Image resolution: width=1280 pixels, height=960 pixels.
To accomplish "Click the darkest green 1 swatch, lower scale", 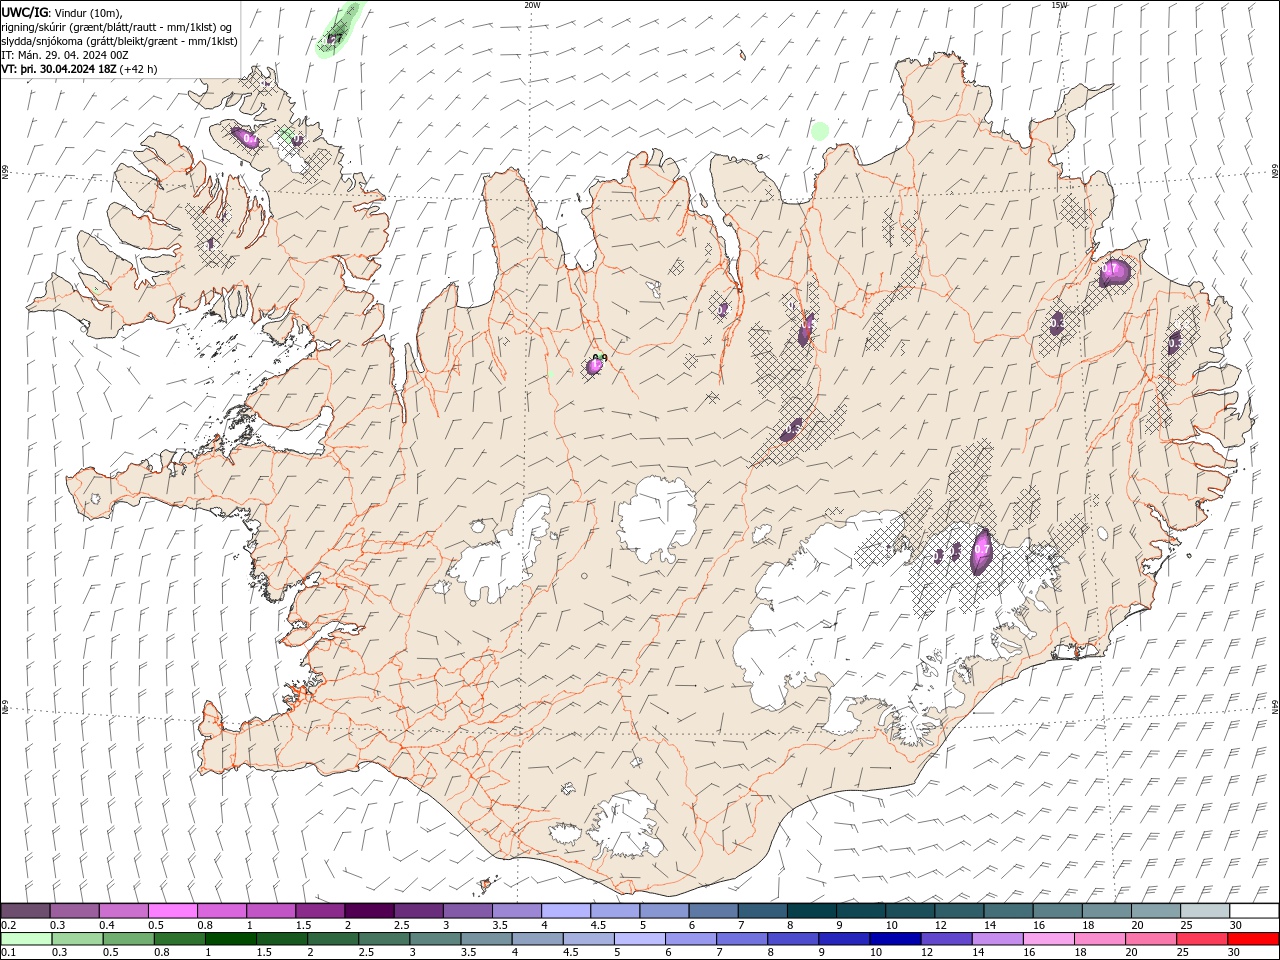I will point(230,939).
